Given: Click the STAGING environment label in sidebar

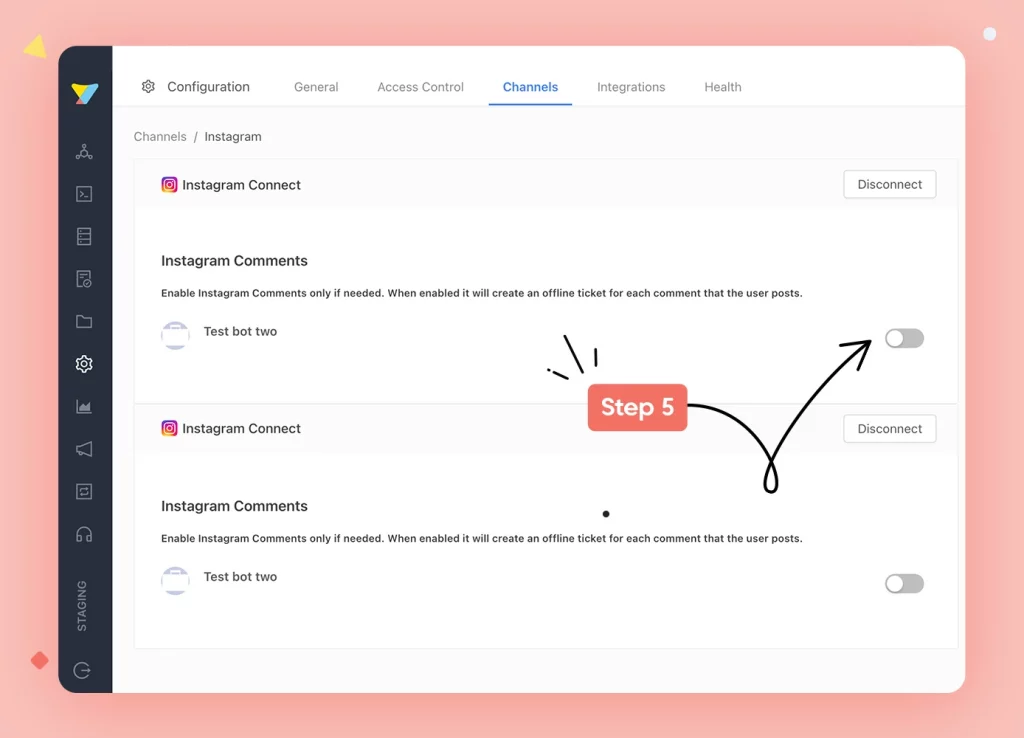Looking at the screenshot, I should 82,605.
